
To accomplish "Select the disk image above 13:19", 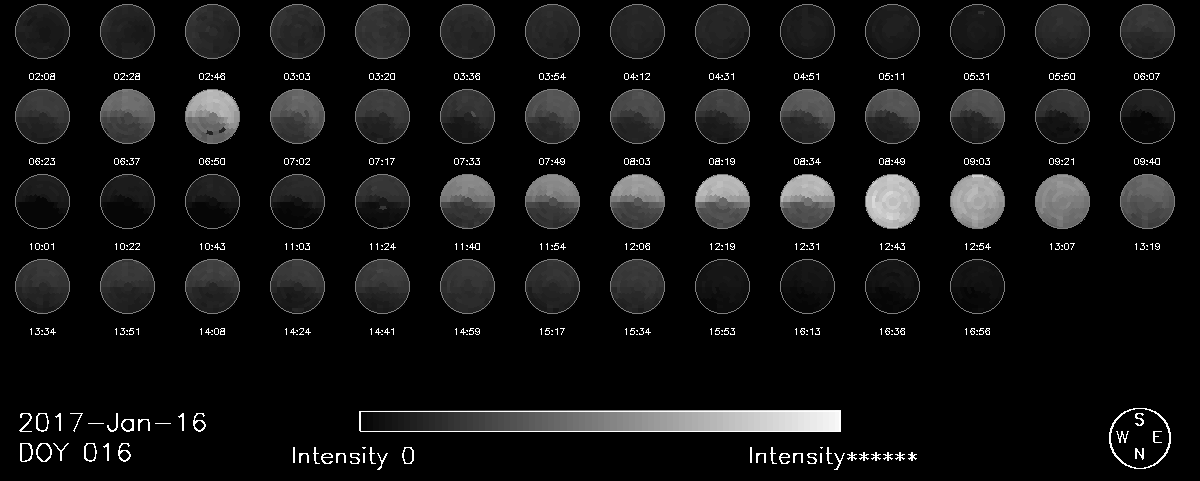I will pos(1147,202).
